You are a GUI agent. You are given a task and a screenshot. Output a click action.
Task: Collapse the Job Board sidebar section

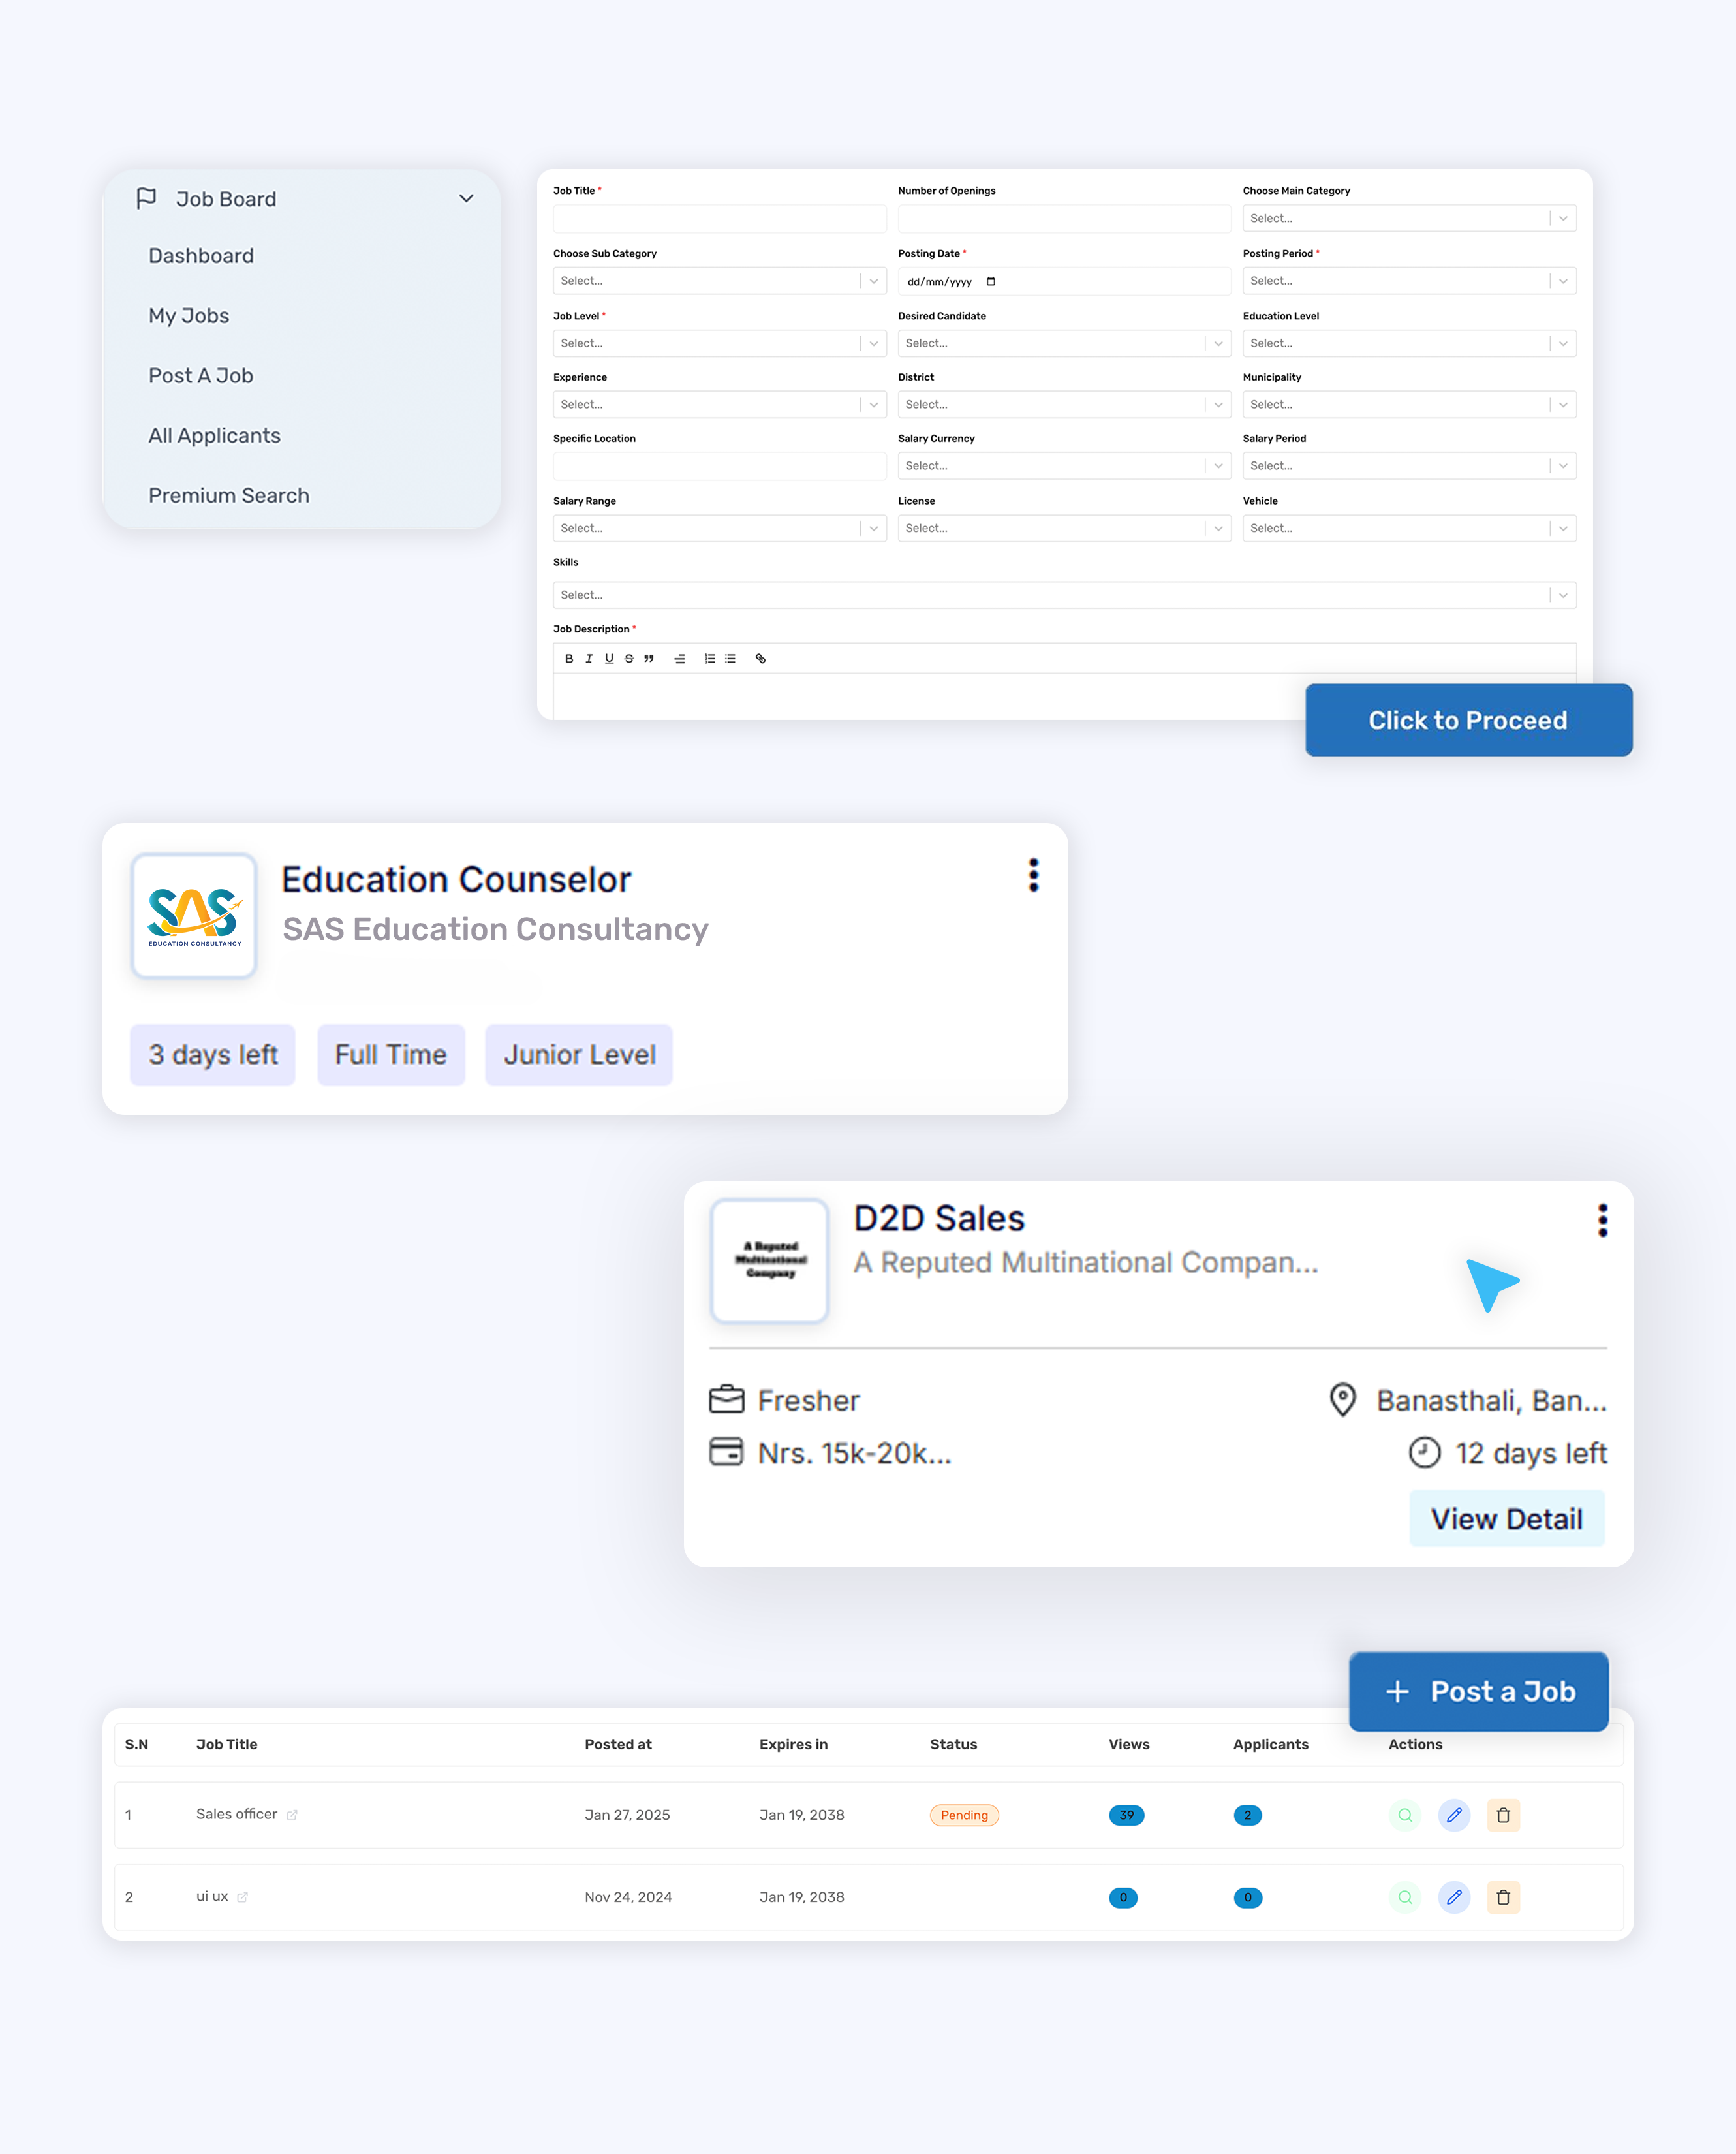[465, 198]
